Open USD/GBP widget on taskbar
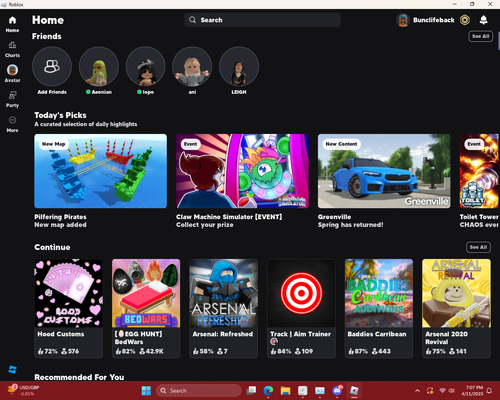 23,390
